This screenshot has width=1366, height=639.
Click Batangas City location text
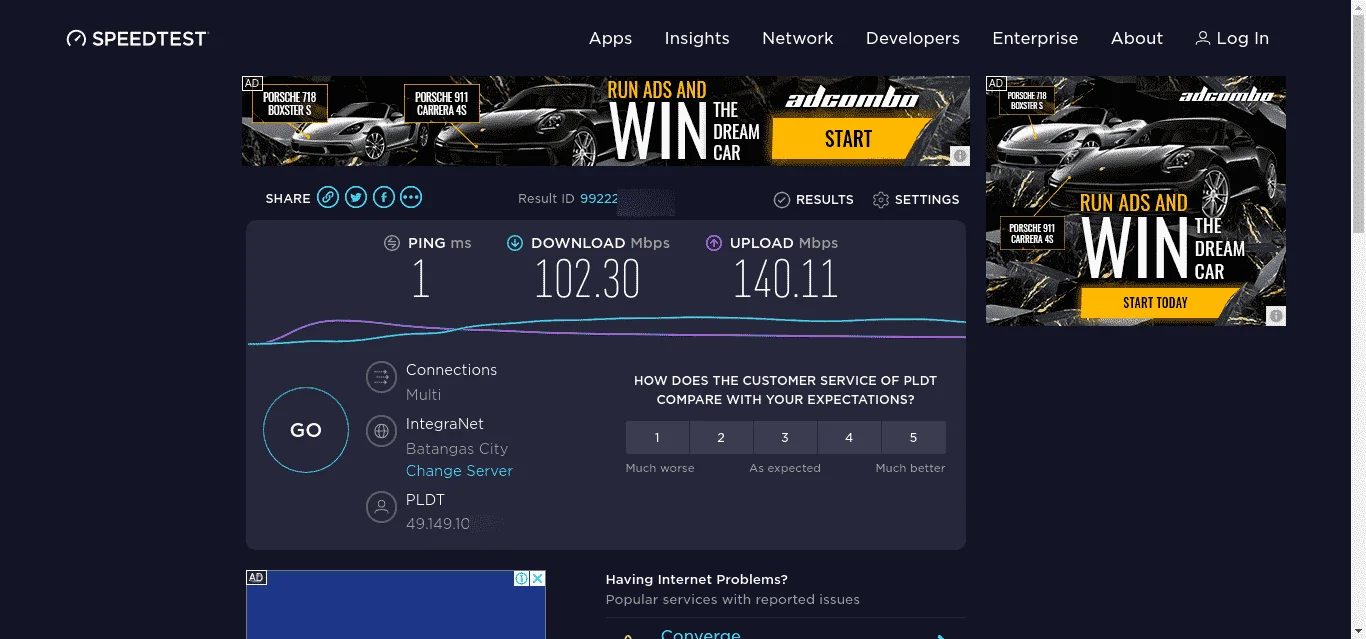[x=457, y=449]
